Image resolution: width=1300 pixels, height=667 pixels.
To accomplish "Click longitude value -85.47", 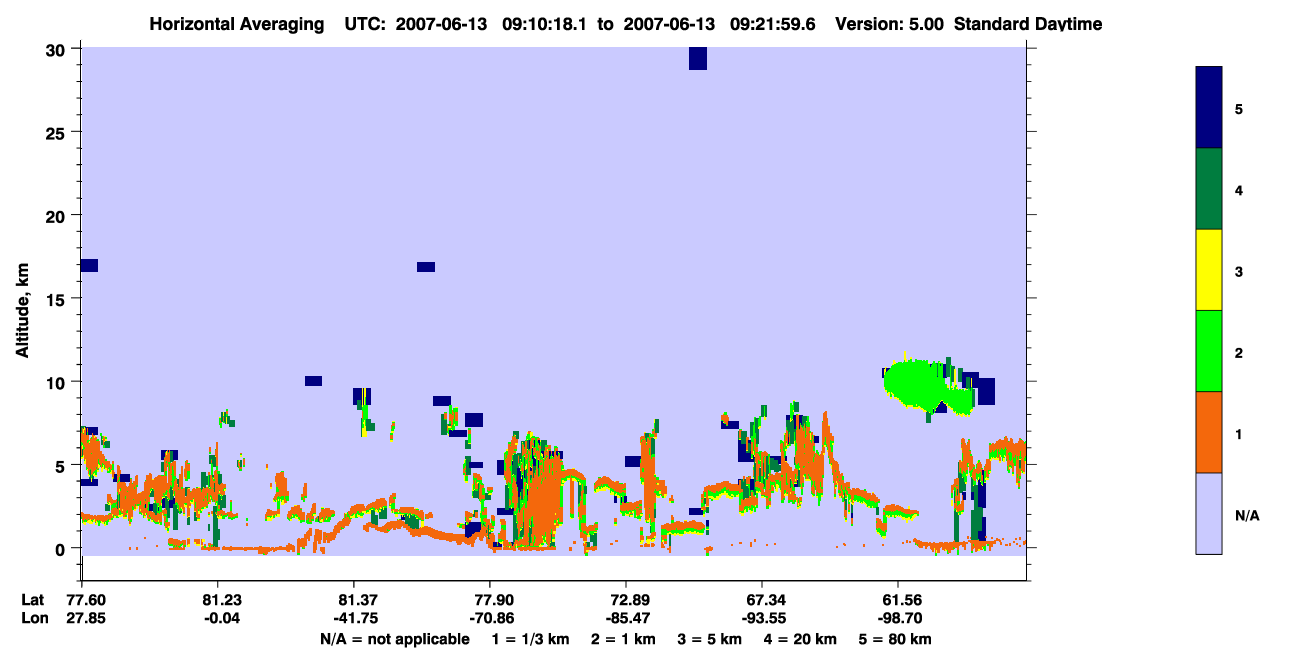I will tap(626, 618).
